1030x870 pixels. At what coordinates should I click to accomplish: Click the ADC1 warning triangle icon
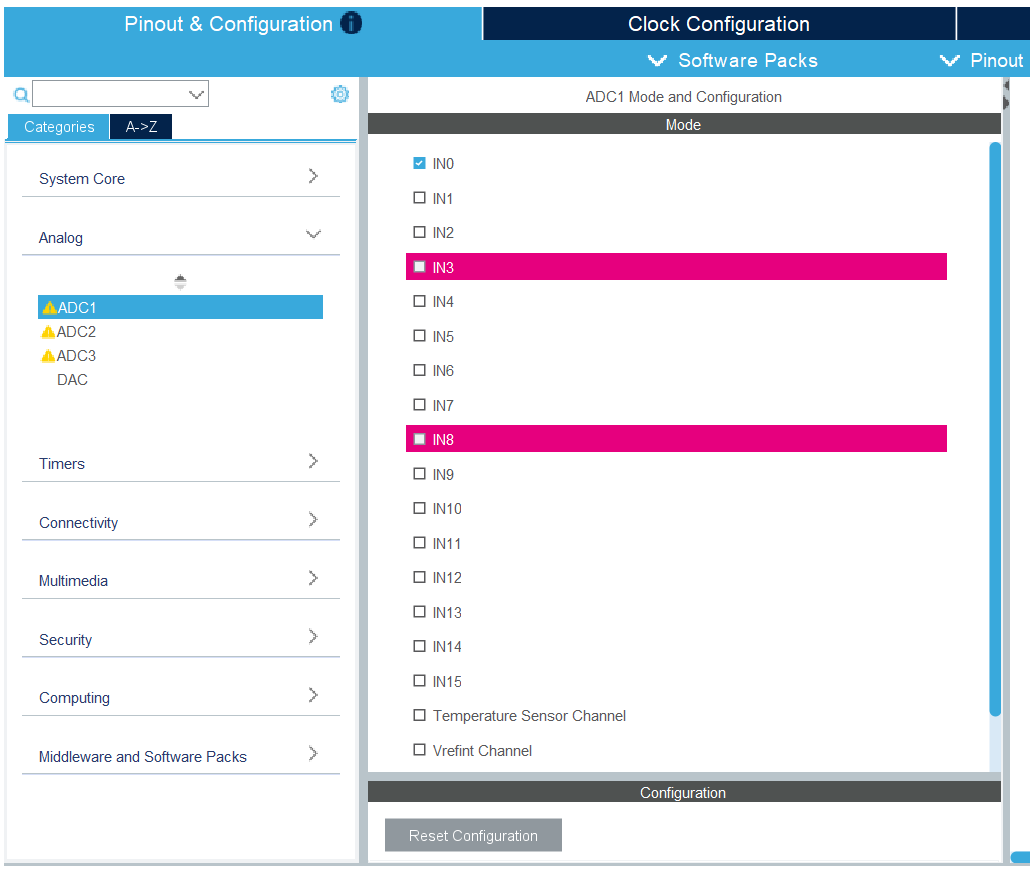[x=49, y=308]
